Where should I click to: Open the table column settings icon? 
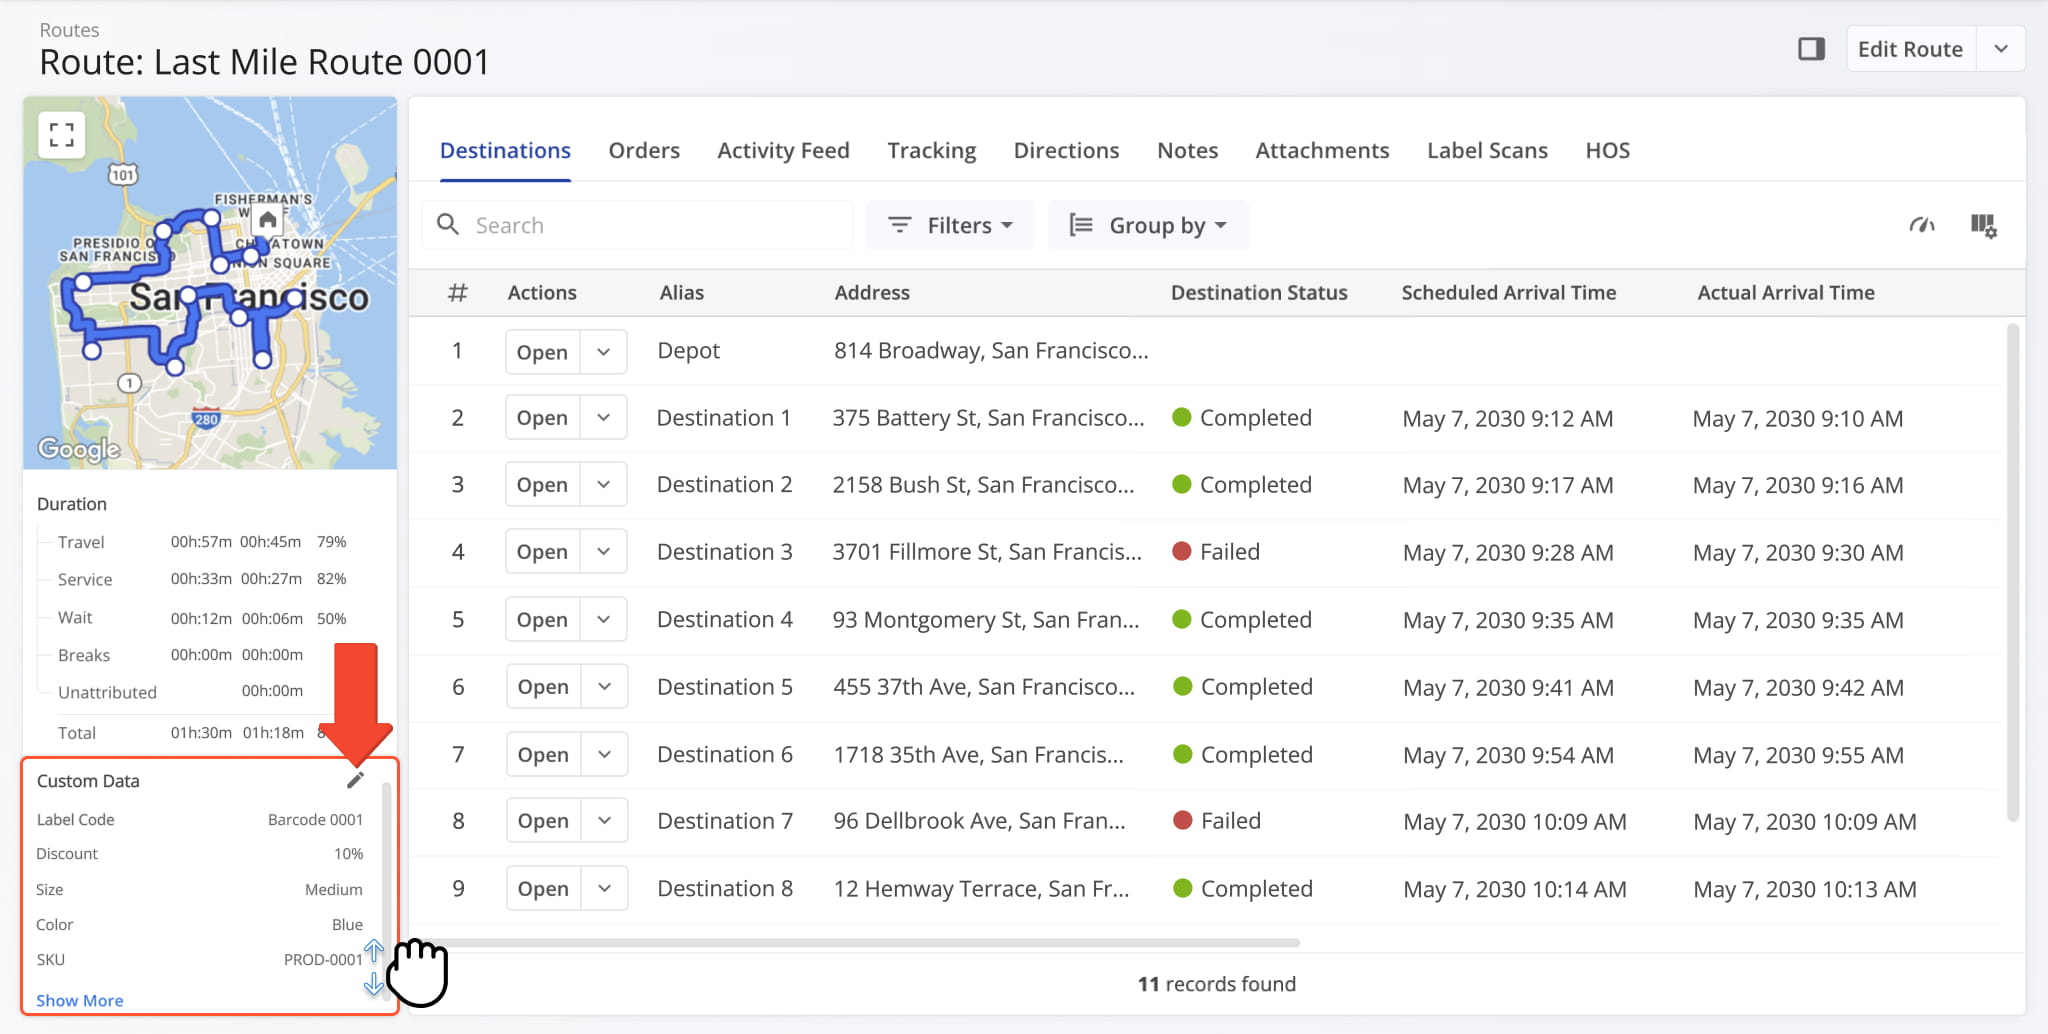(x=1983, y=226)
